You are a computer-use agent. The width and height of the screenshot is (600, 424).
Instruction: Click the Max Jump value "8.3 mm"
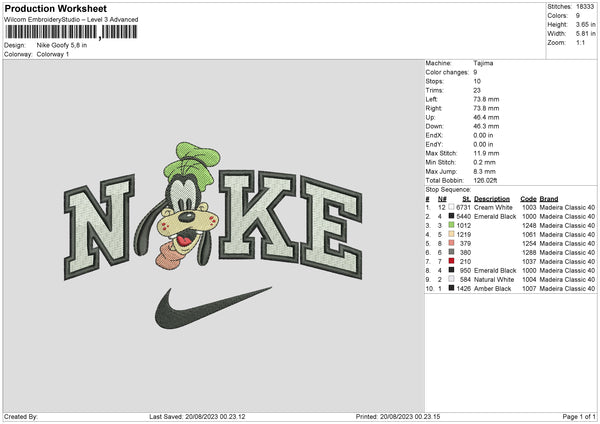[x=484, y=171]
